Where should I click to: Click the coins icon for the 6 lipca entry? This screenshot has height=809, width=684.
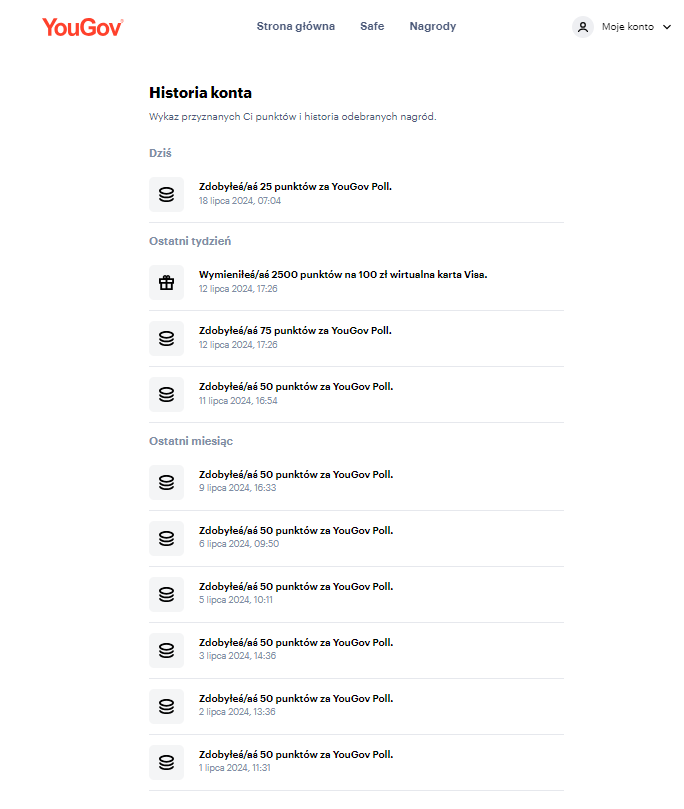(x=166, y=538)
